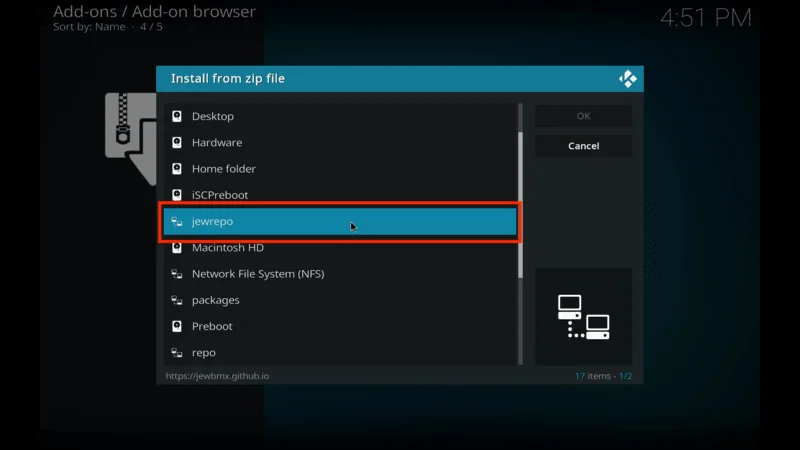This screenshot has width=800, height=450.
Task: Click the 4:51 PM clock
Action: point(706,18)
